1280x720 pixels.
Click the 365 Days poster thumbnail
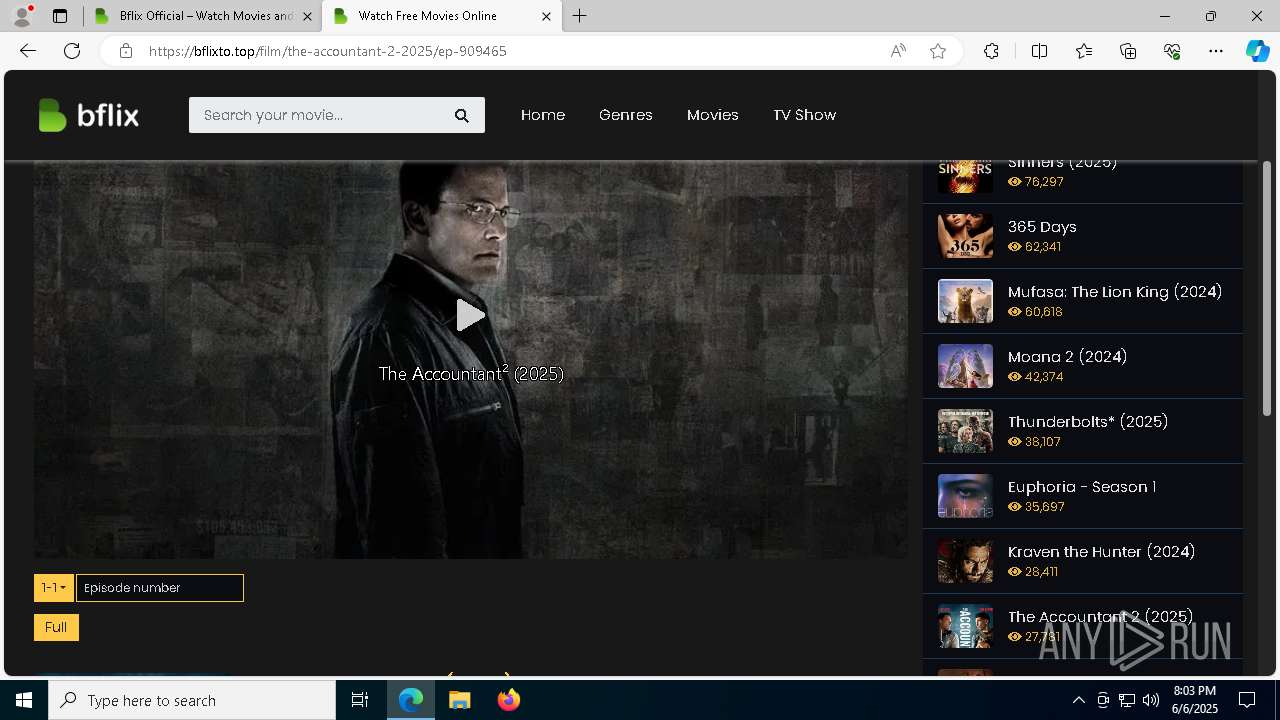point(965,236)
